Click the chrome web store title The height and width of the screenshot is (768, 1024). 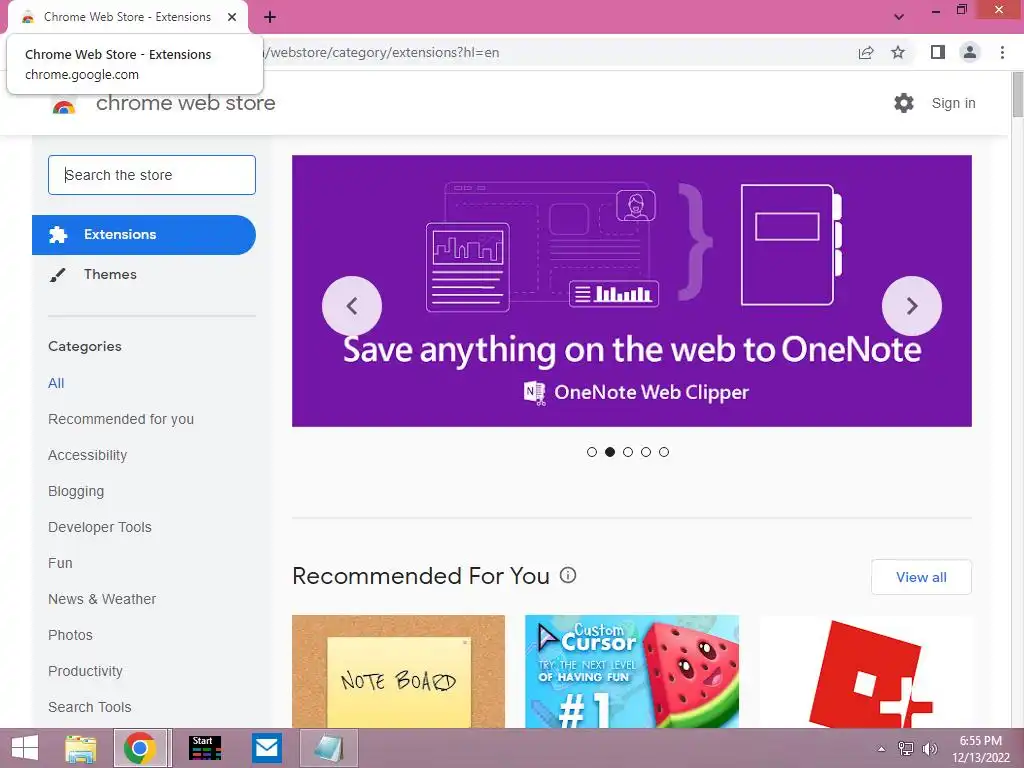[185, 103]
